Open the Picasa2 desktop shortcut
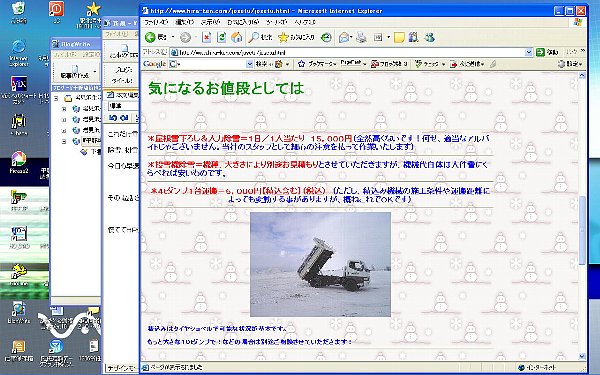This screenshot has width=600, height=375. point(18,162)
